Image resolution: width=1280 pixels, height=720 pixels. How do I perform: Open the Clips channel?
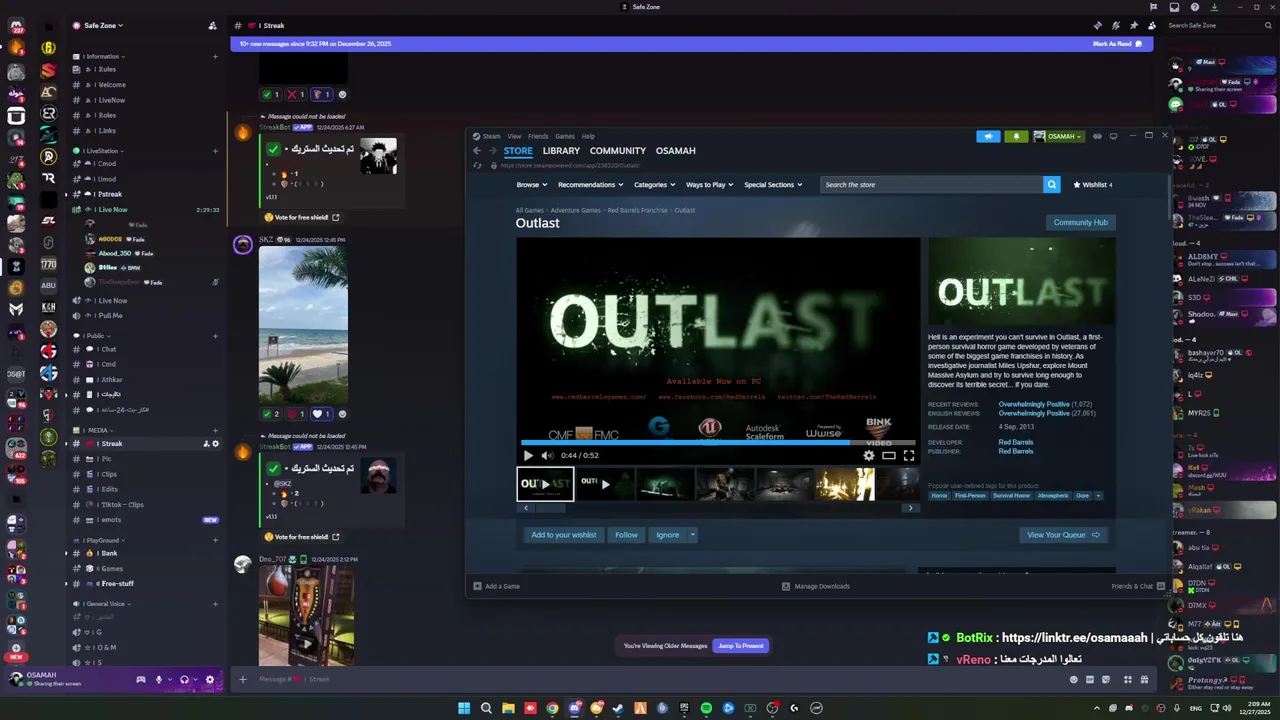coord(145,474)
